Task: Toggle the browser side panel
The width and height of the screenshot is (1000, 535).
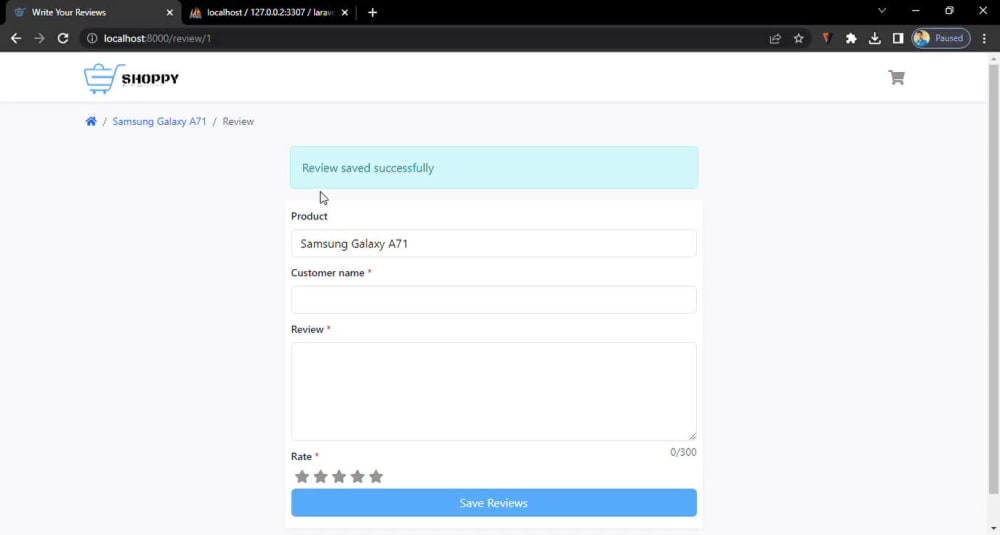Action: [898, 38]
